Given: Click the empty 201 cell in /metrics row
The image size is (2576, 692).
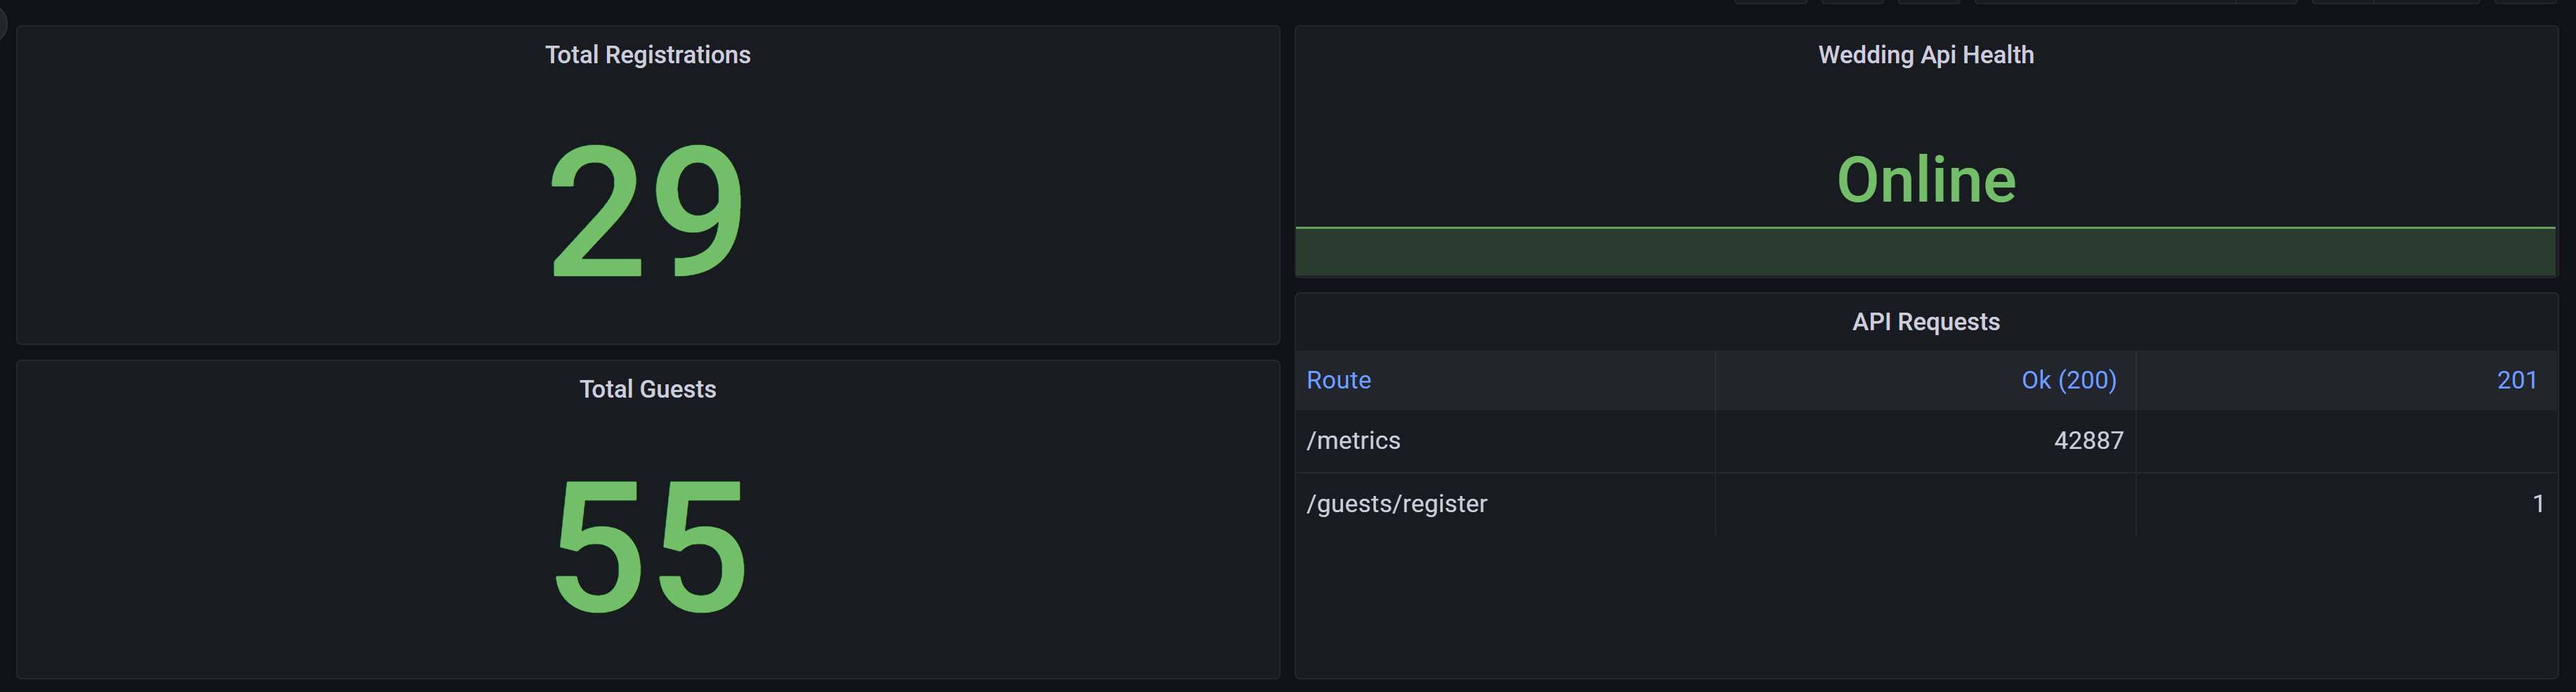Looking at the screenshot, I should (2345, 441).
